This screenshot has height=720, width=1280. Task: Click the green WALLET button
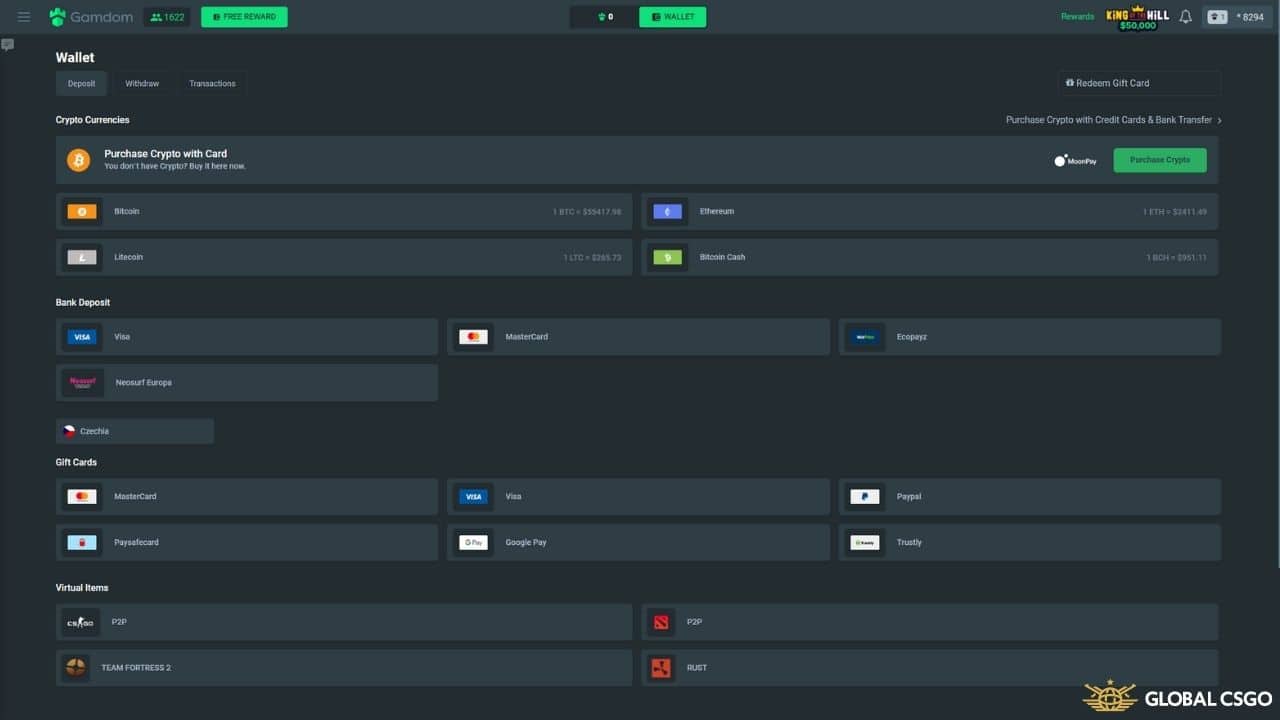tap(672, 17)
